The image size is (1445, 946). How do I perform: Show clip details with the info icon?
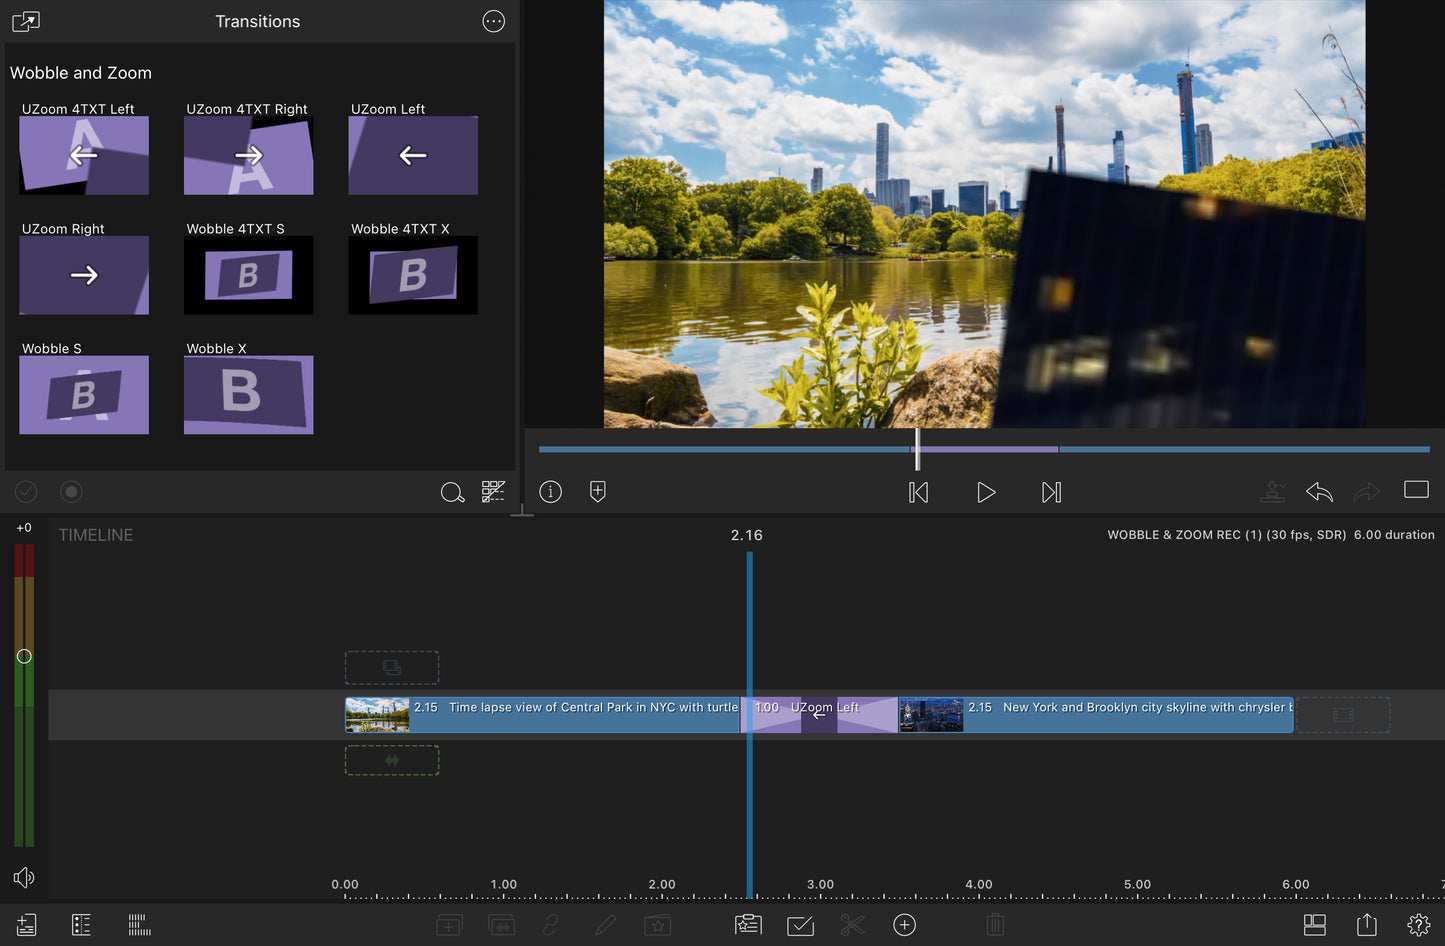550,491
